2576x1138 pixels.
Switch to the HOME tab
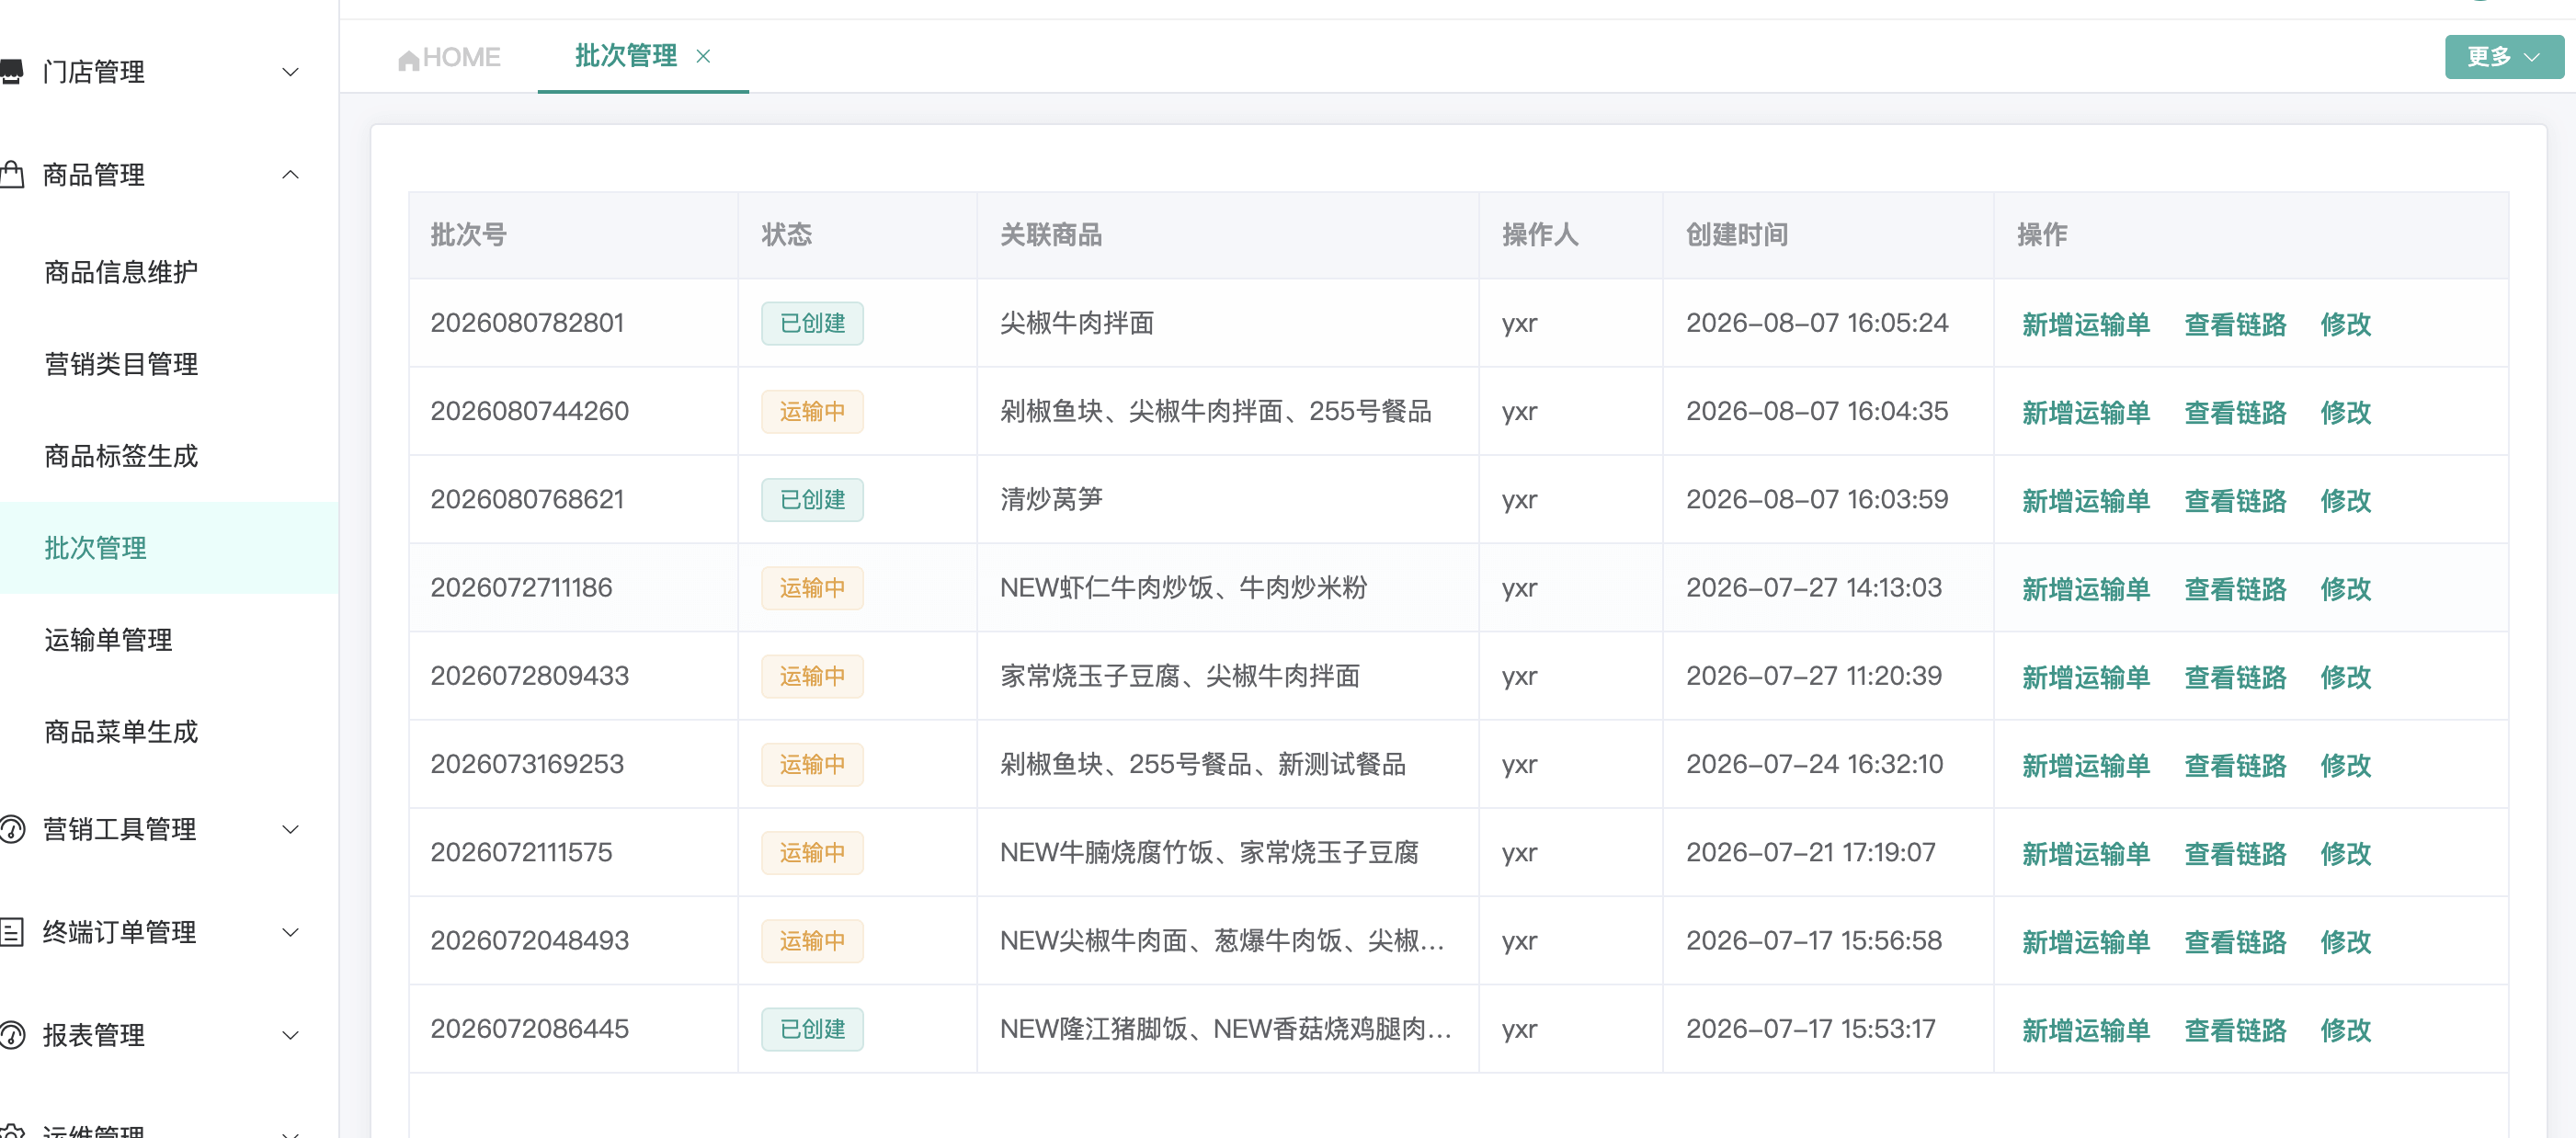coord(449,57)
